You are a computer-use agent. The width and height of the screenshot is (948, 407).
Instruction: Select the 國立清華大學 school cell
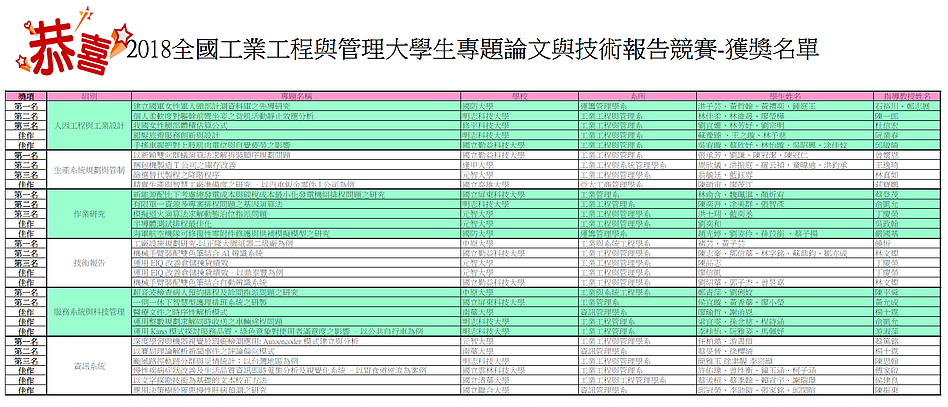tap(519, 380)
